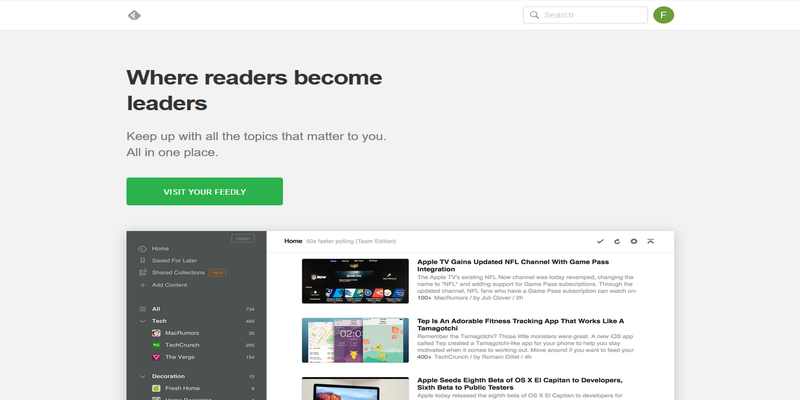Click the All feeds list icon
The width and height of the screenshot is (800, 400).
coord(142,309)
